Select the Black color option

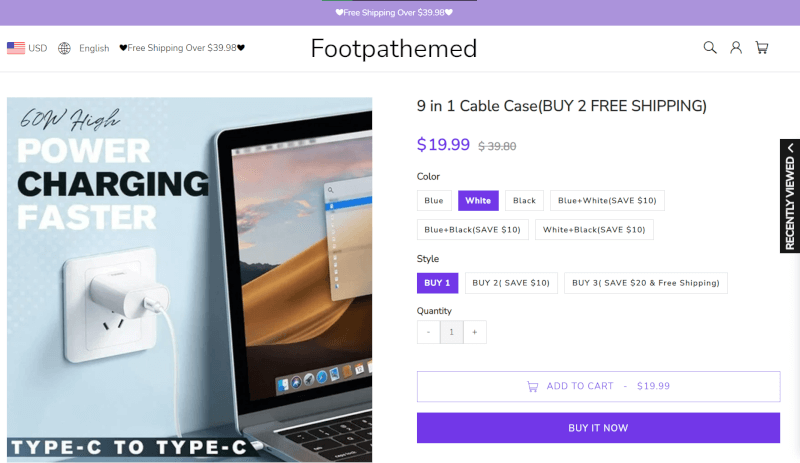click(x=524, y=201)
